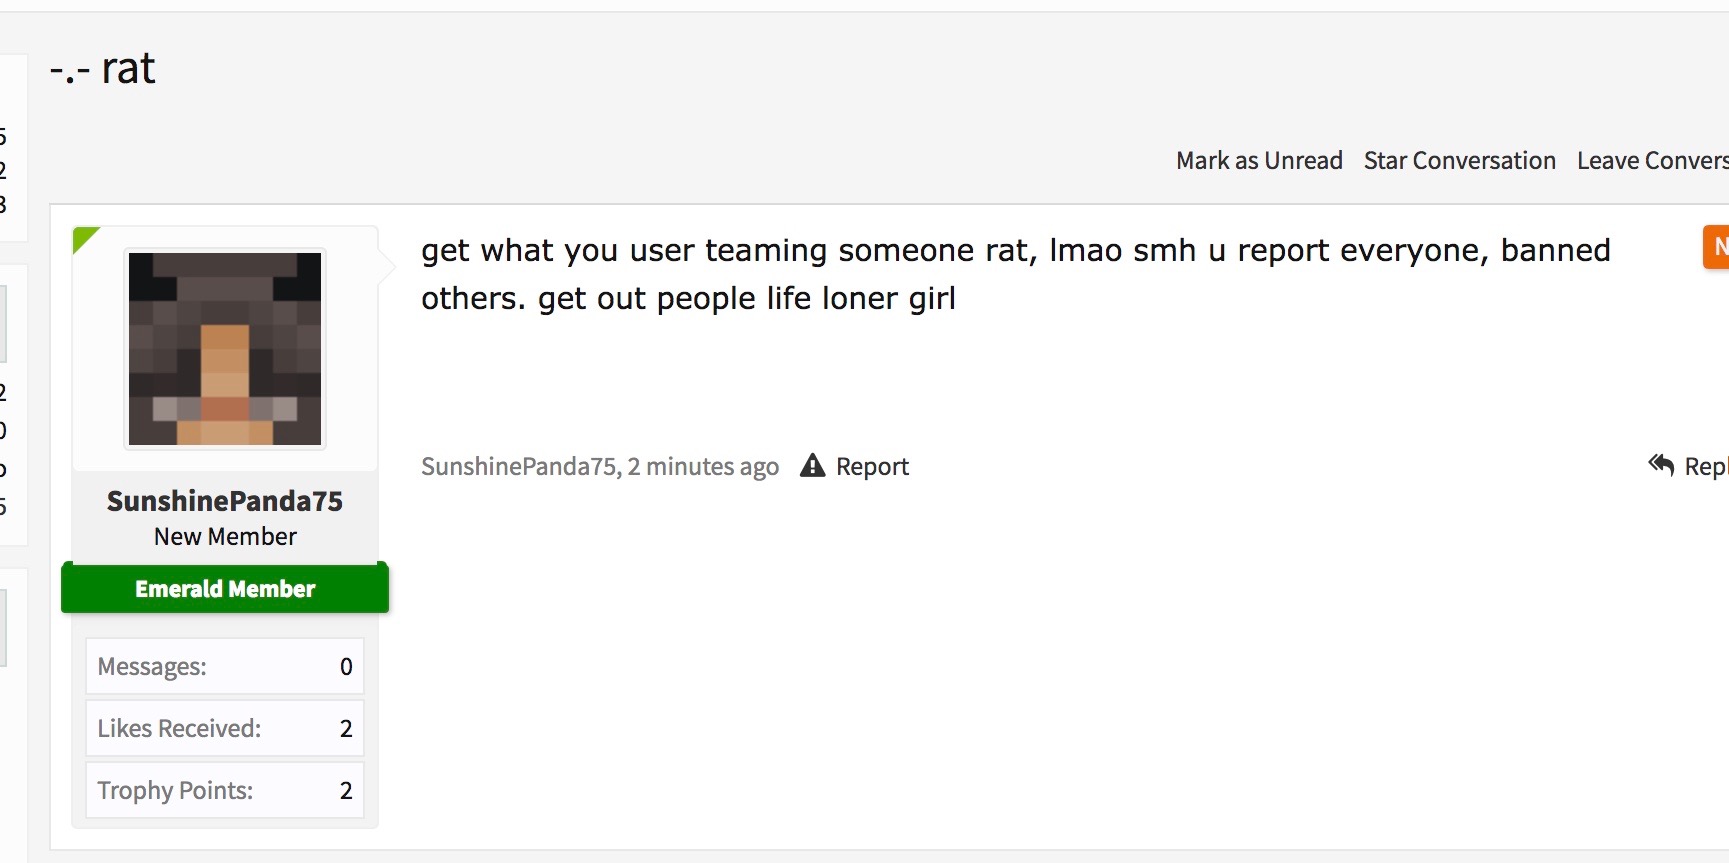Click the warning triangle Report icon
Viewport: 1729px width, 863px height.
813,465
